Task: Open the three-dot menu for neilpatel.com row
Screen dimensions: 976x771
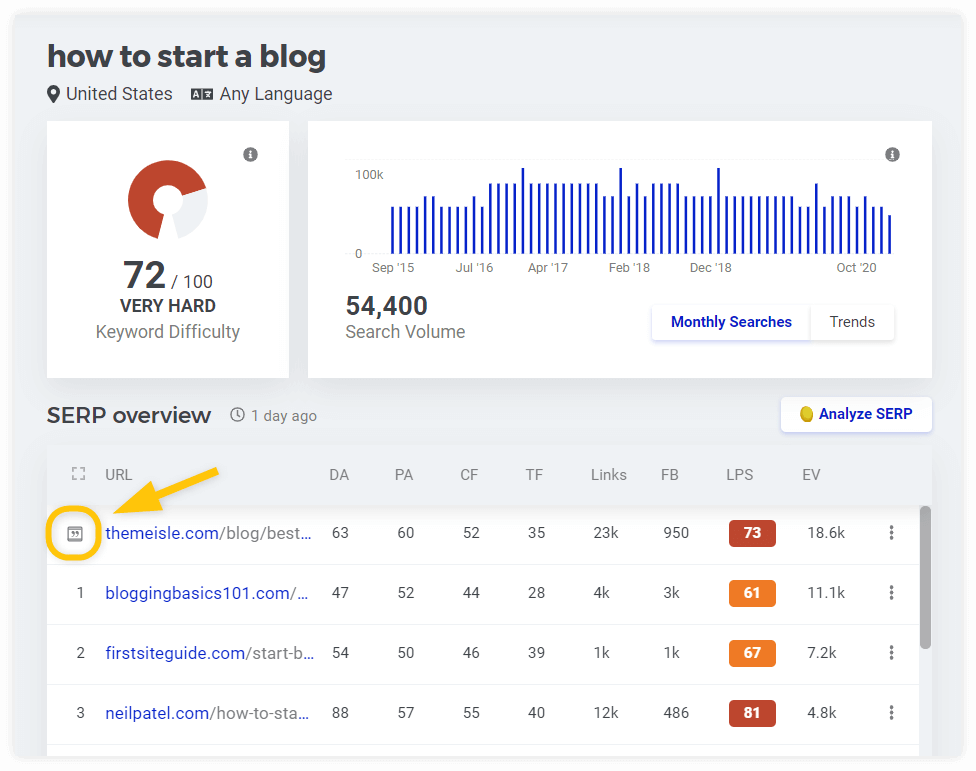Action: (891, 713)
